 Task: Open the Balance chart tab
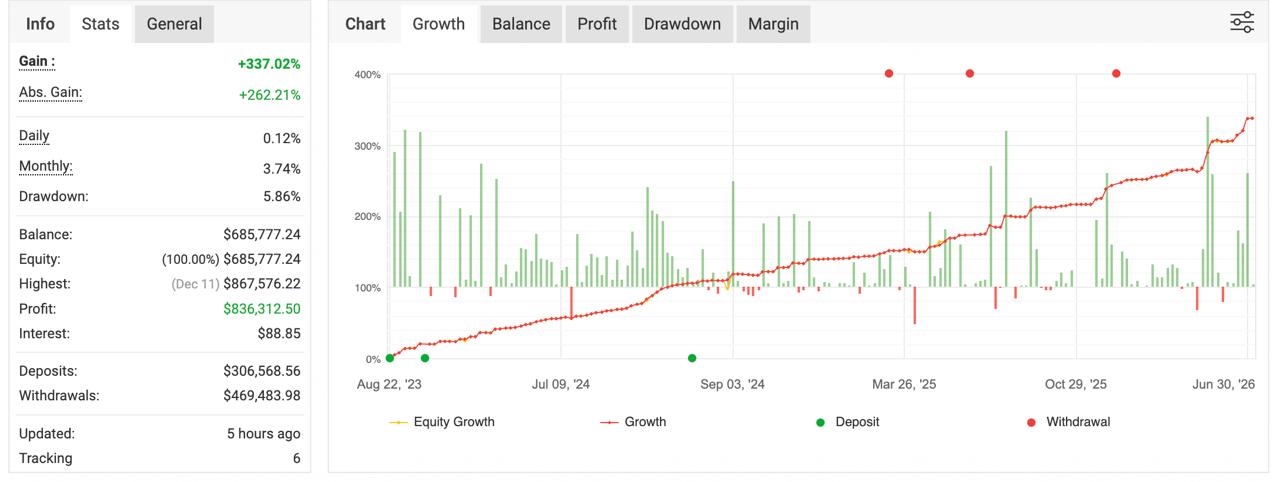click(x=521, y=24)
